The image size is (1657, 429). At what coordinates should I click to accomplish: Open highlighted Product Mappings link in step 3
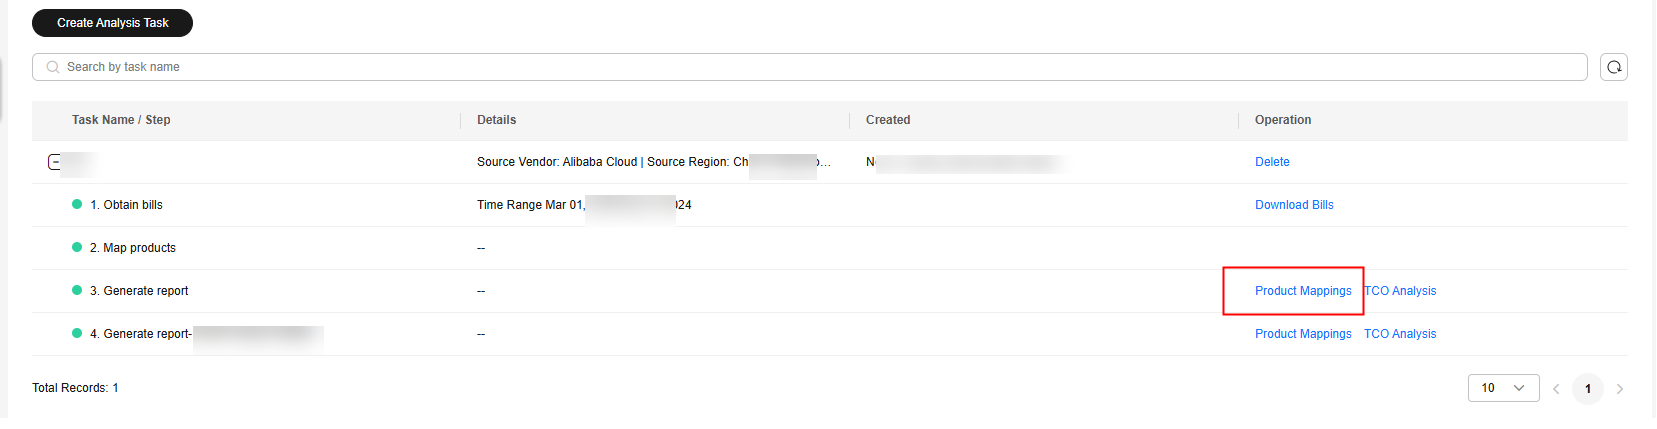click(x=1303, y=291)
